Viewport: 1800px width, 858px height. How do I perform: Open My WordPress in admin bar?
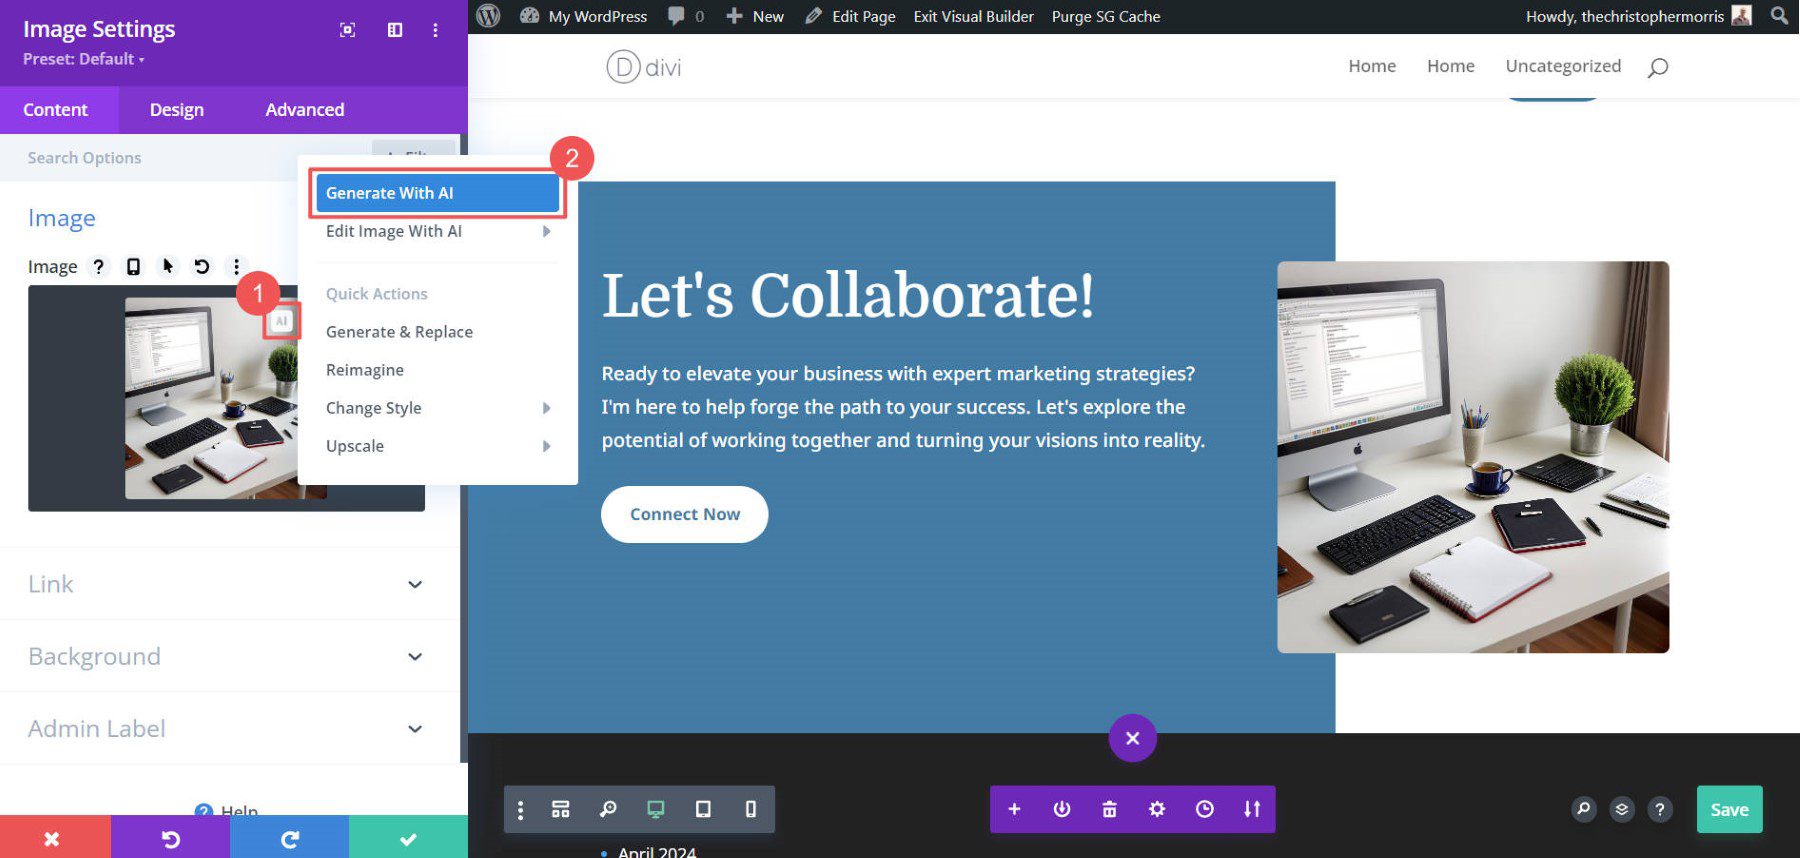tap(584, 16)
